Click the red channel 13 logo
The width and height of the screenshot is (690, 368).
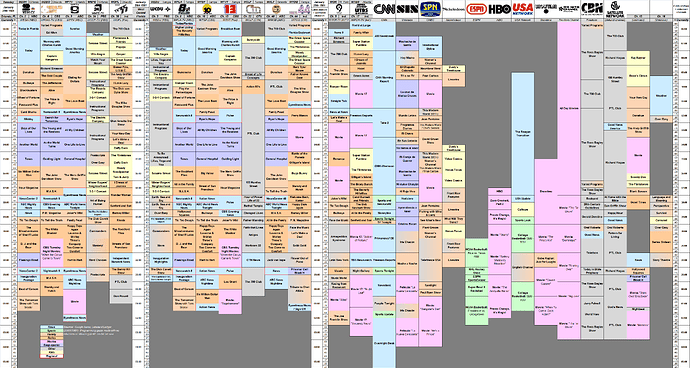point(230,9)
